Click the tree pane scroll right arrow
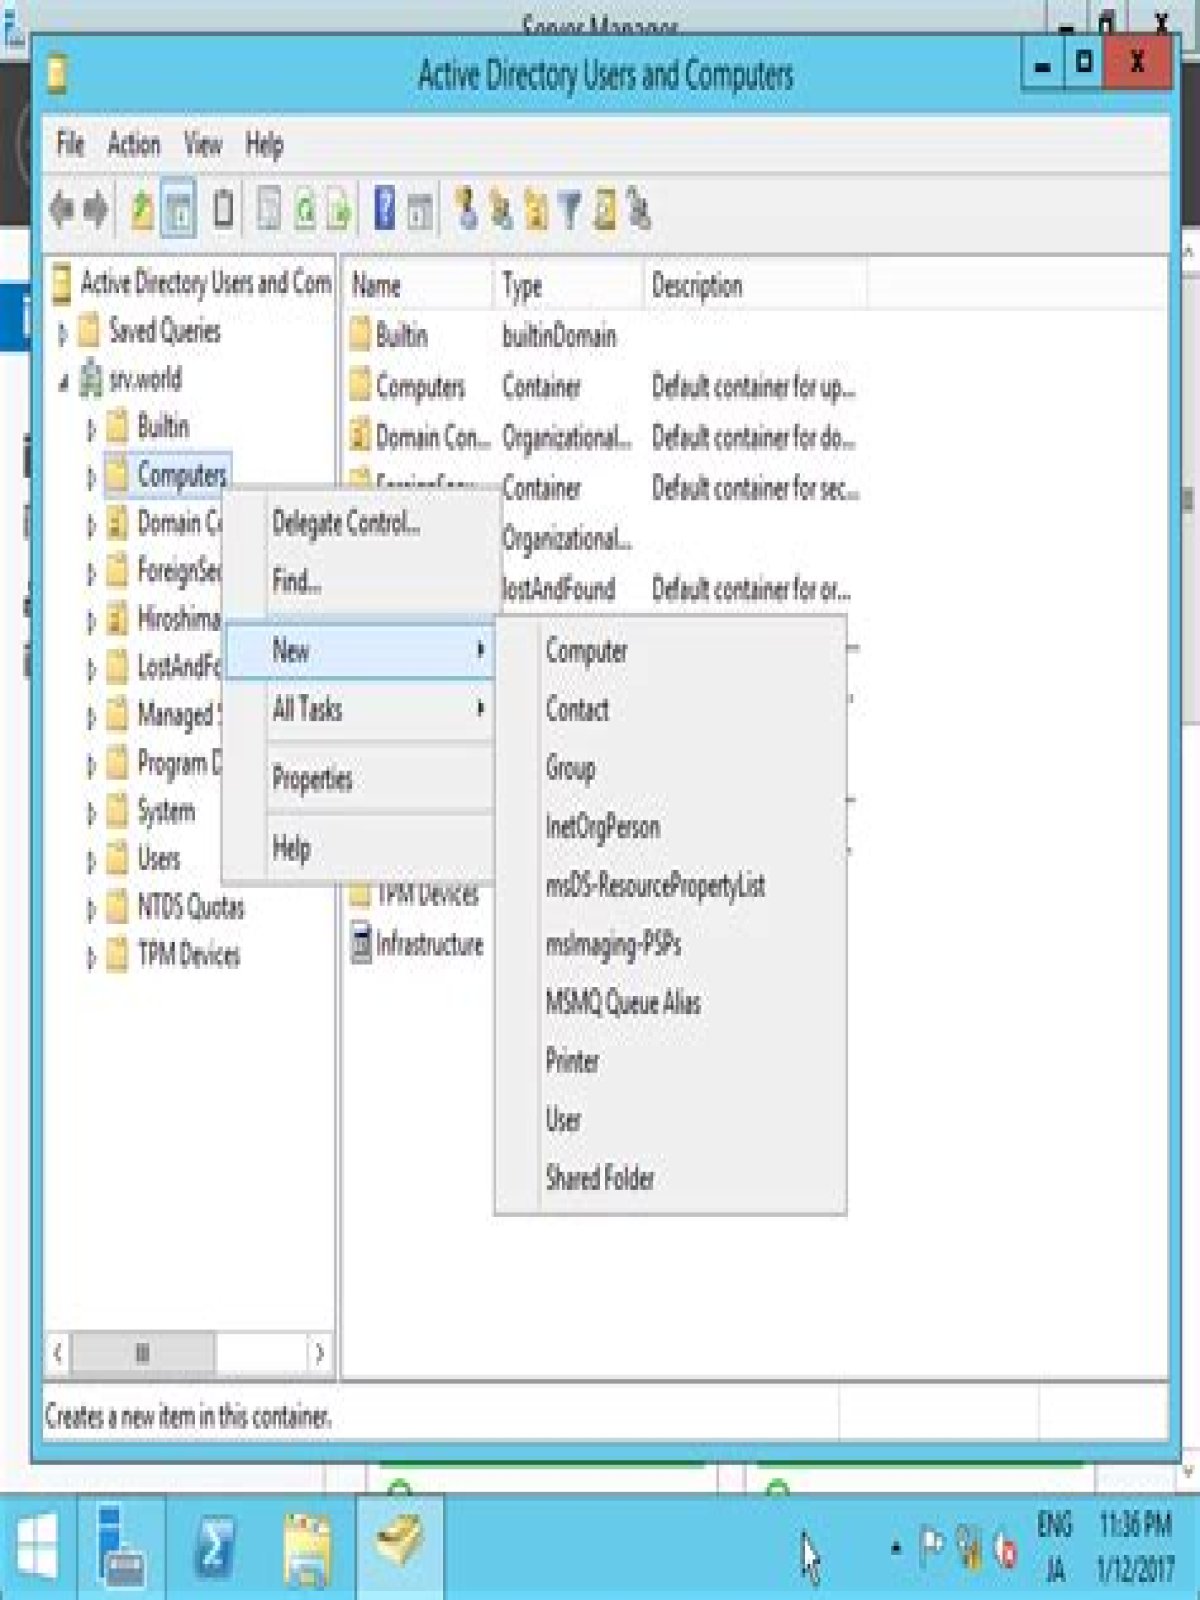 click(319, 1353)
